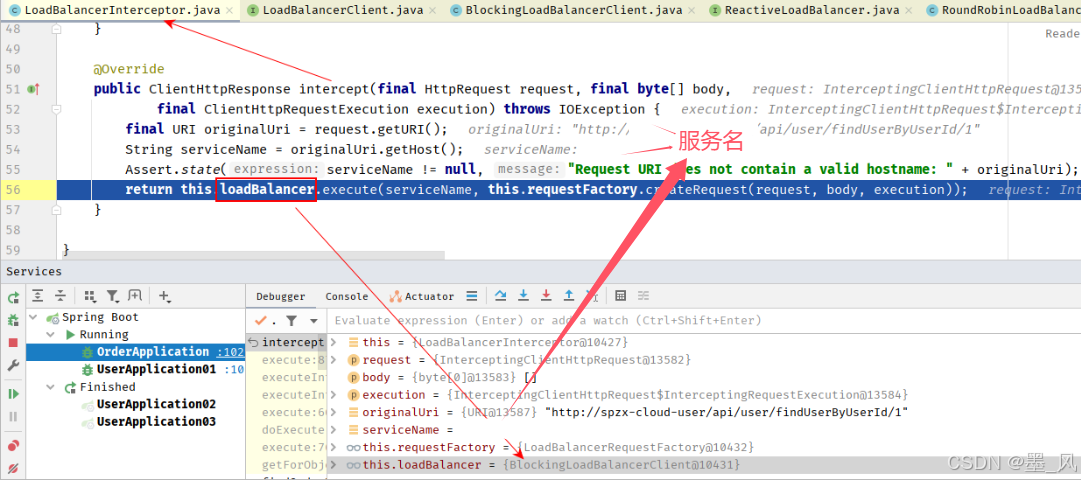The height and width of the screenshot is (480, 1081).
Task: Click the Add Service plus icon
Action: [x=164, y=296]
